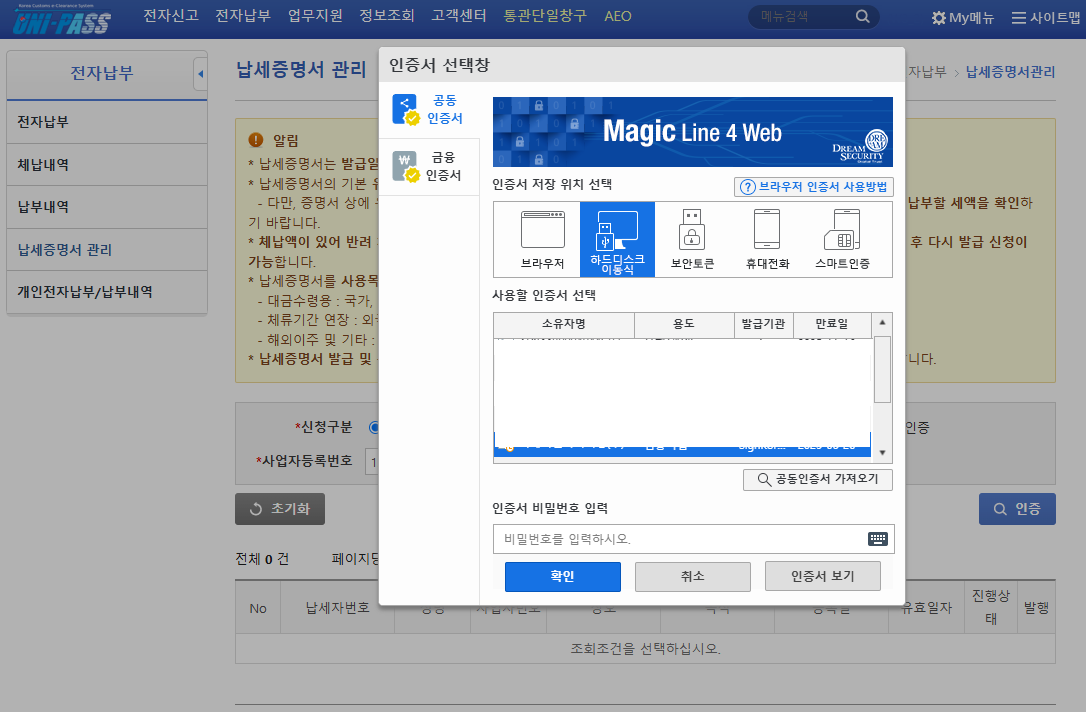
Task: Click 공동인증서 가져오기 button
Action: point(817,479)
